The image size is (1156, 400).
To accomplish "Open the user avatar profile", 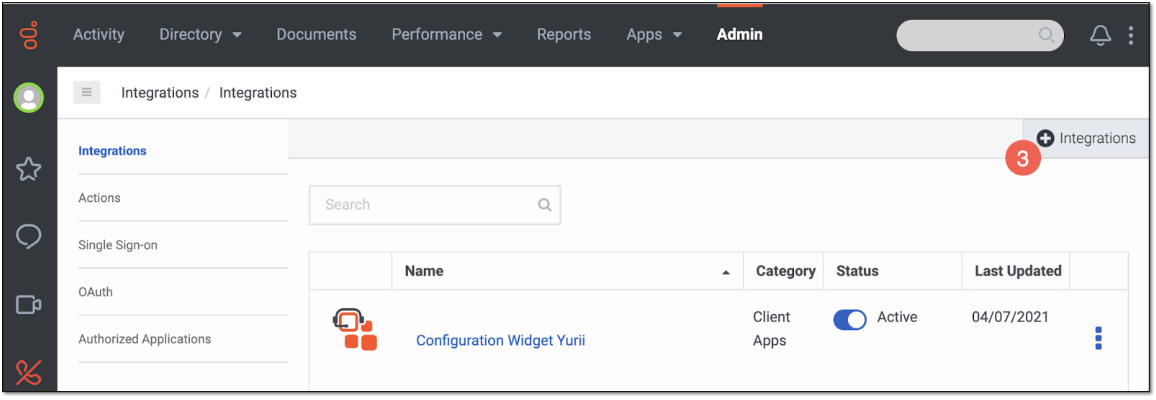I will pos(29,98).
